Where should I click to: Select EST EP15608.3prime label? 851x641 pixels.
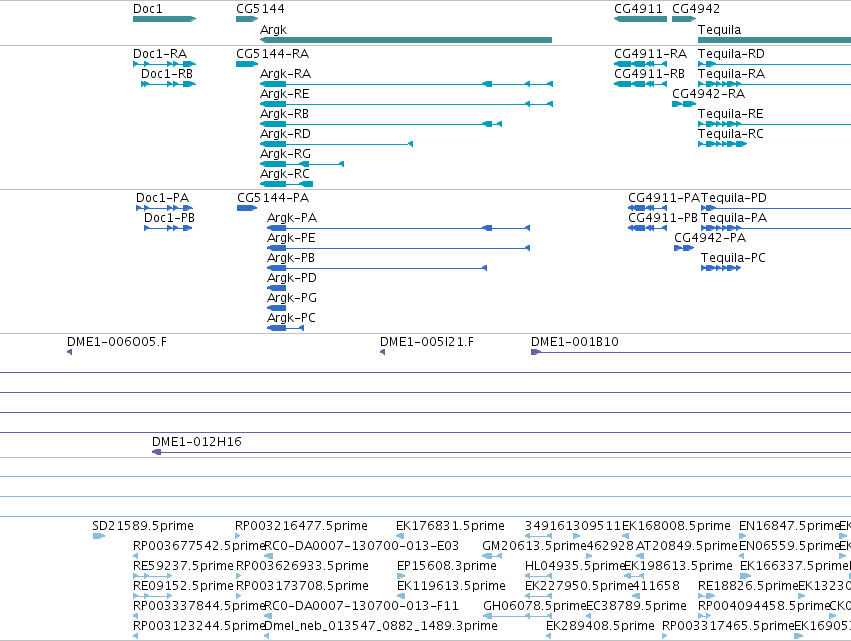[447, 566]
